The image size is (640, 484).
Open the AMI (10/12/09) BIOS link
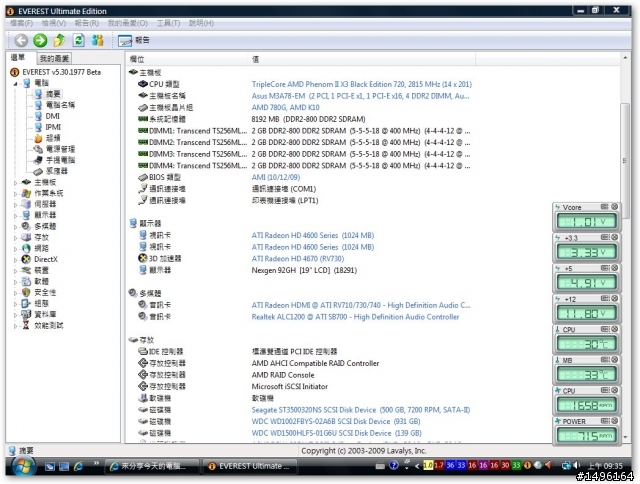(276, 178)
